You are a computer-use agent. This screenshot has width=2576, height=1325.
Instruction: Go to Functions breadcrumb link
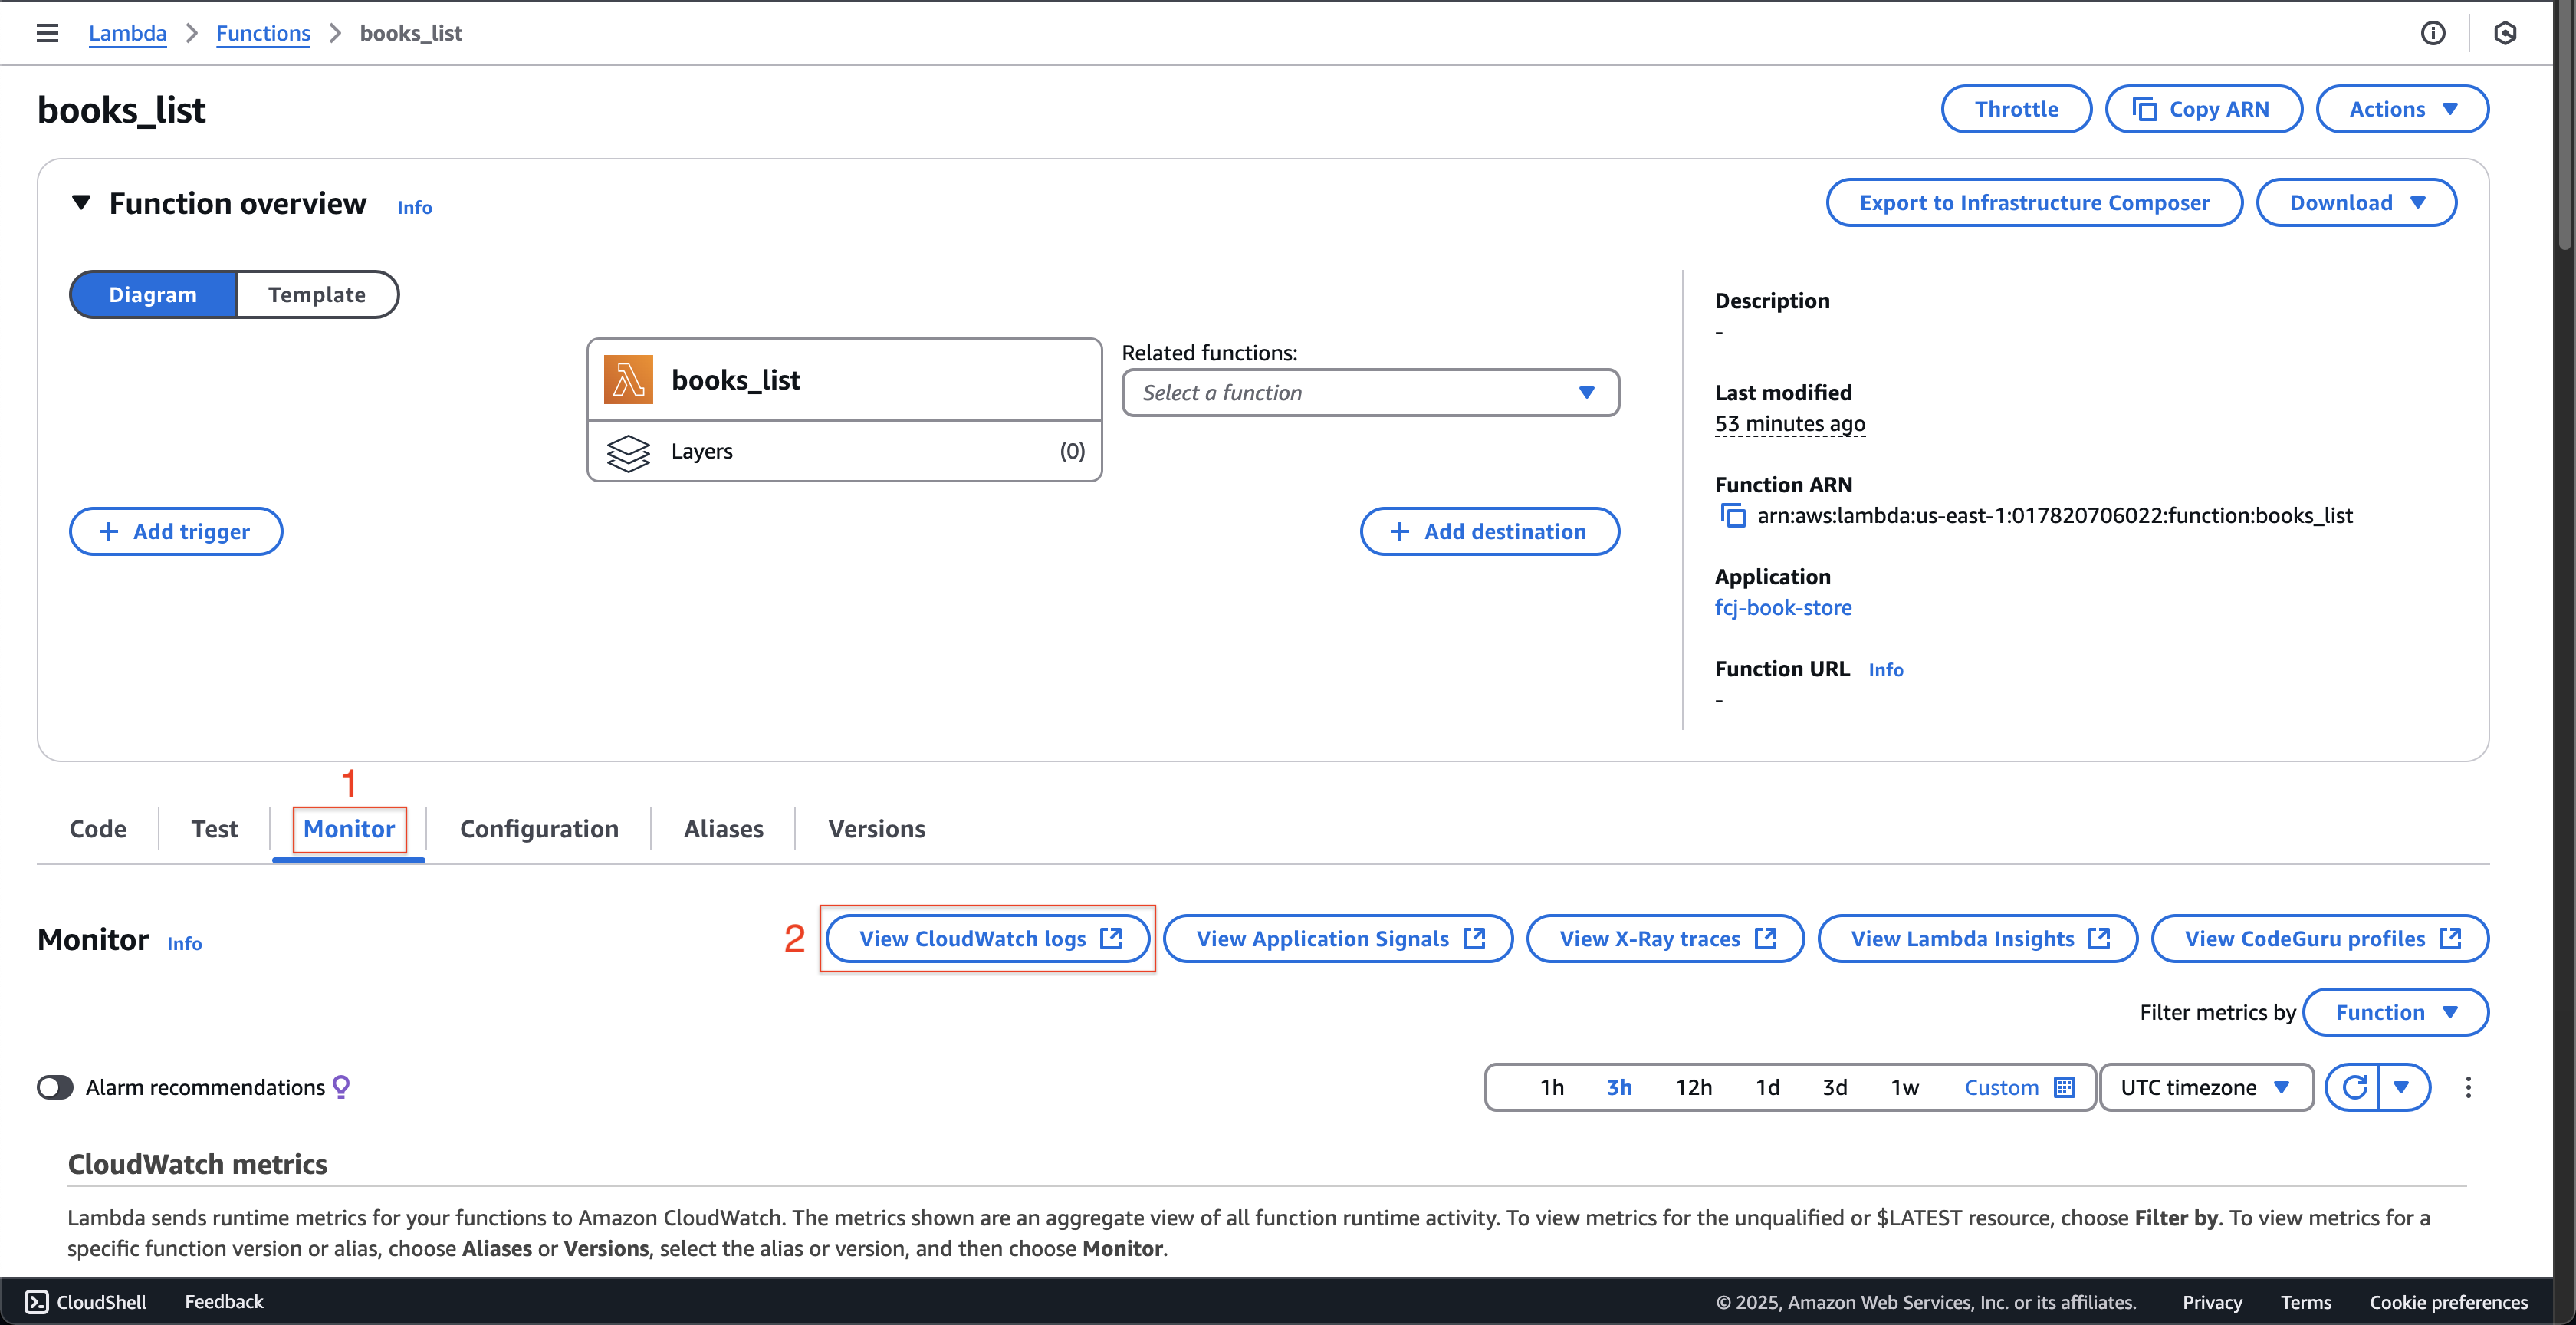263,33
